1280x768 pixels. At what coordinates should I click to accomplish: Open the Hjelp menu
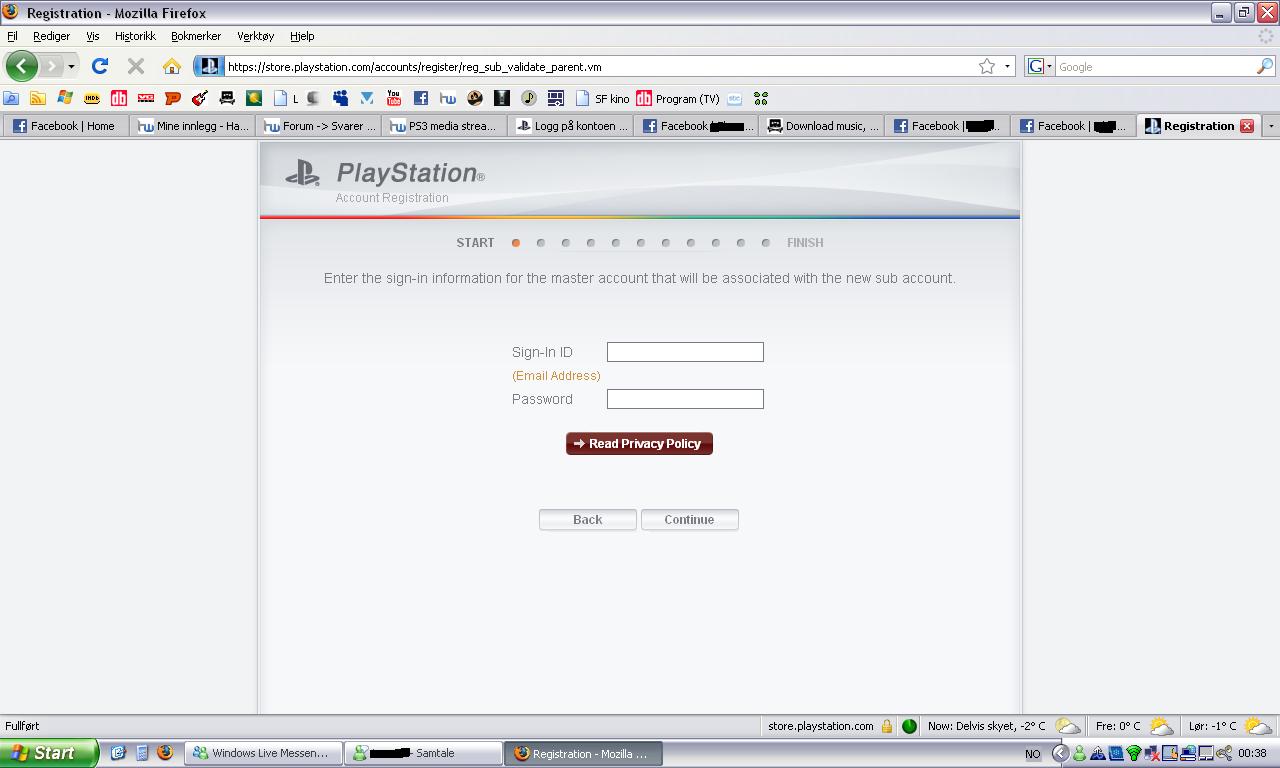(x=302, y=36)
